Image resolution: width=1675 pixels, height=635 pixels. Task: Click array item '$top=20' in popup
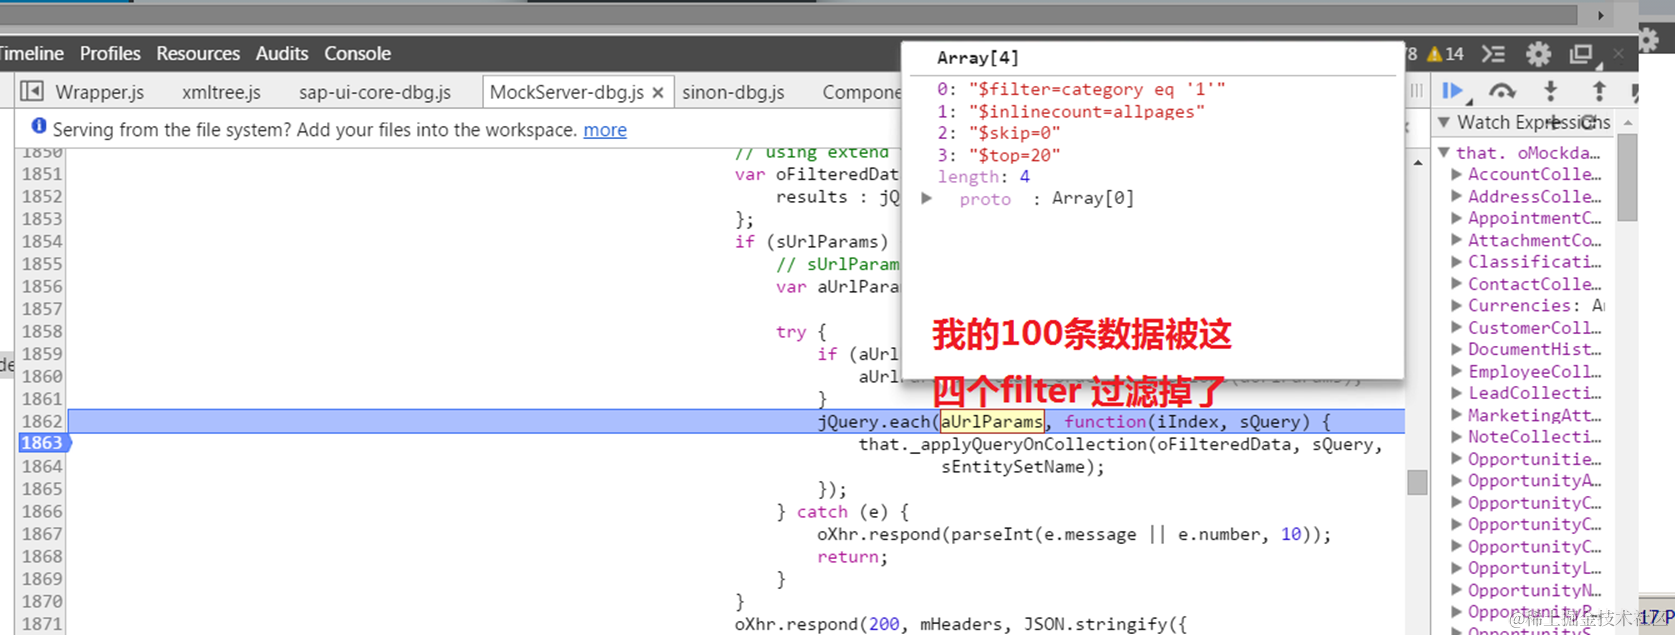tap(999, 155)
